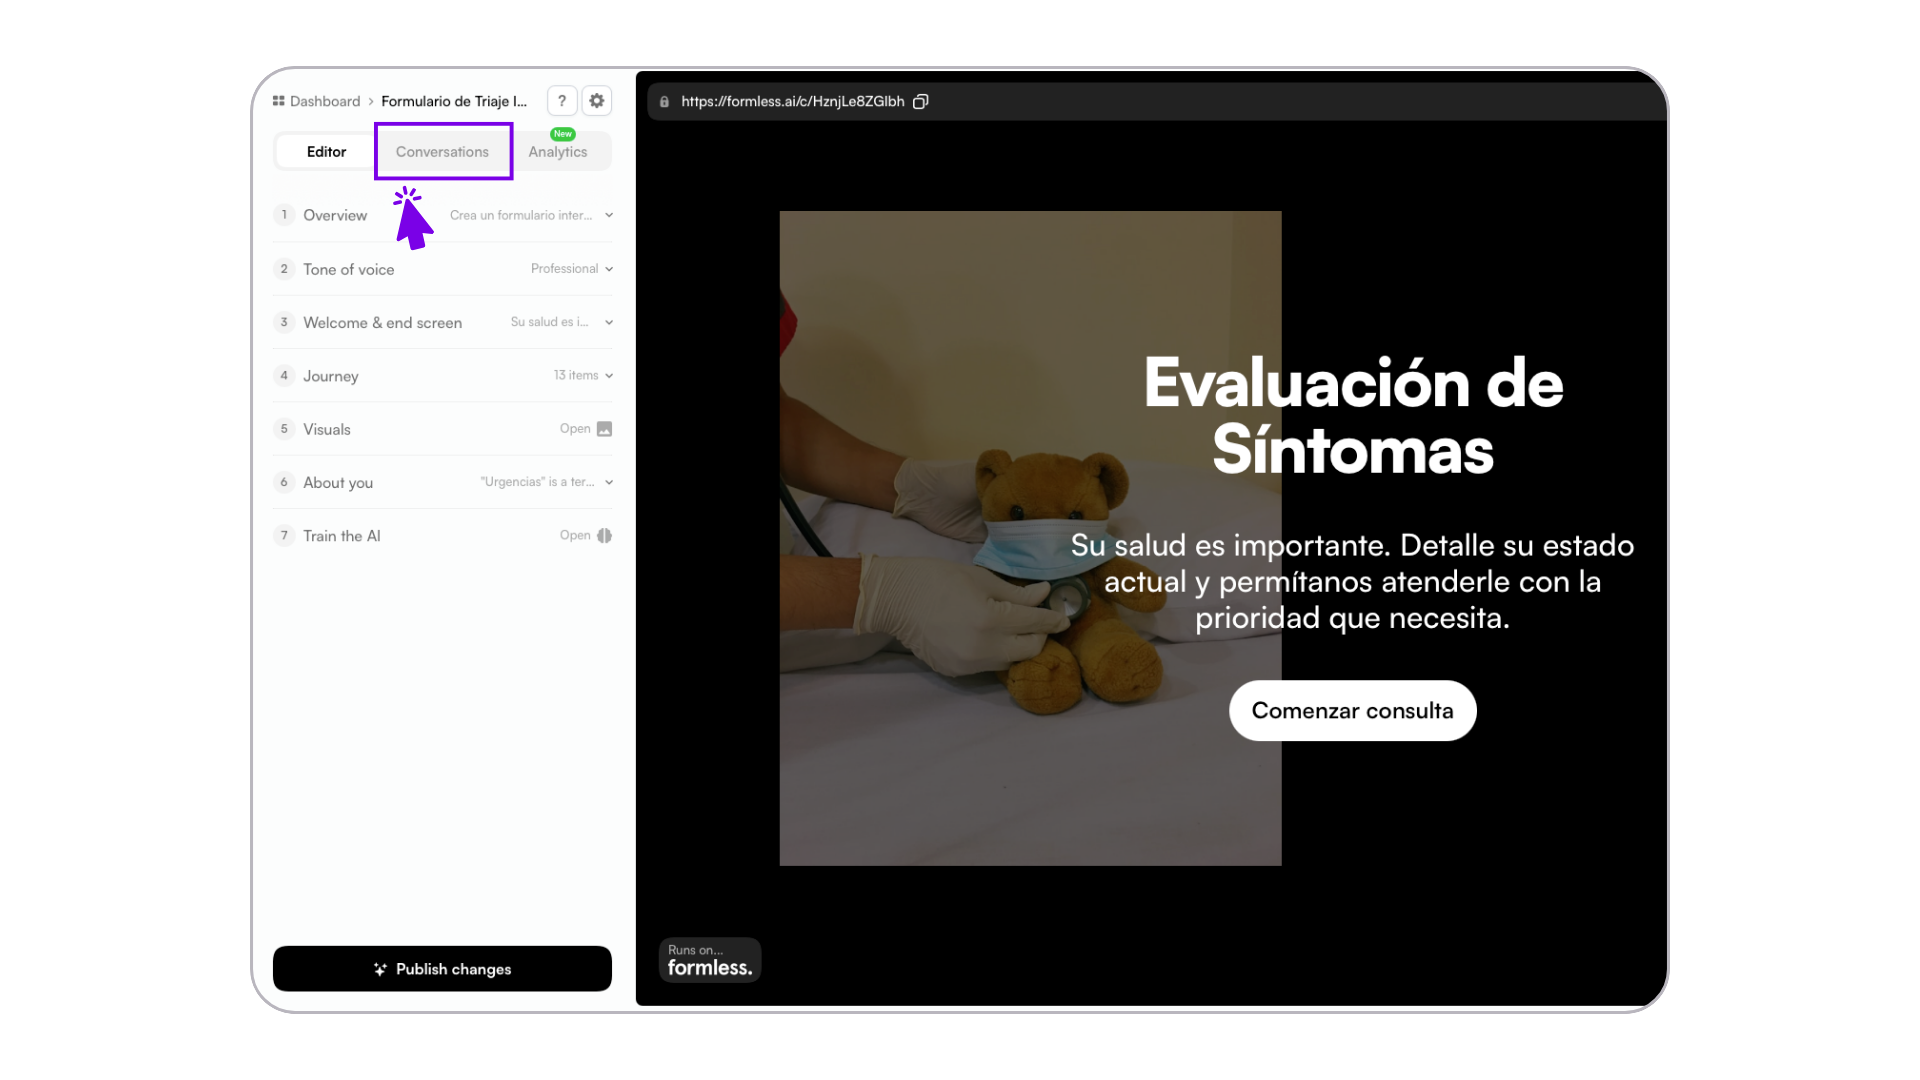This screenshot has height=1080, width=1920.
Task: Open the Journey row
Action: point(442,376)
